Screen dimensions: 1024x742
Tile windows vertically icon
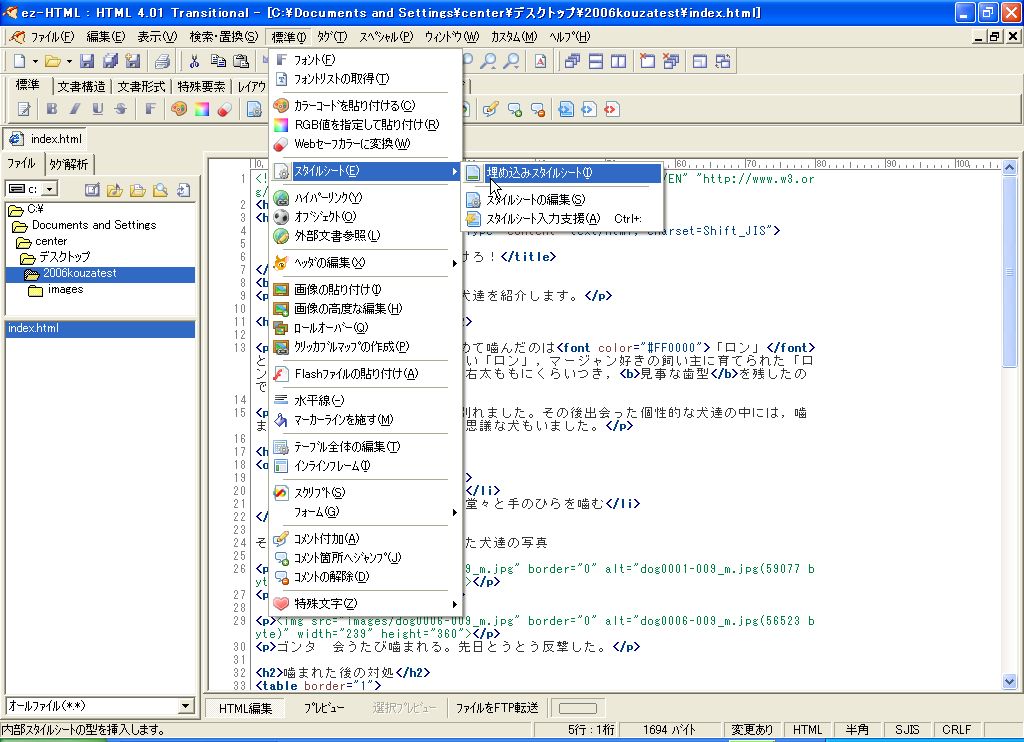coord(618,61)
